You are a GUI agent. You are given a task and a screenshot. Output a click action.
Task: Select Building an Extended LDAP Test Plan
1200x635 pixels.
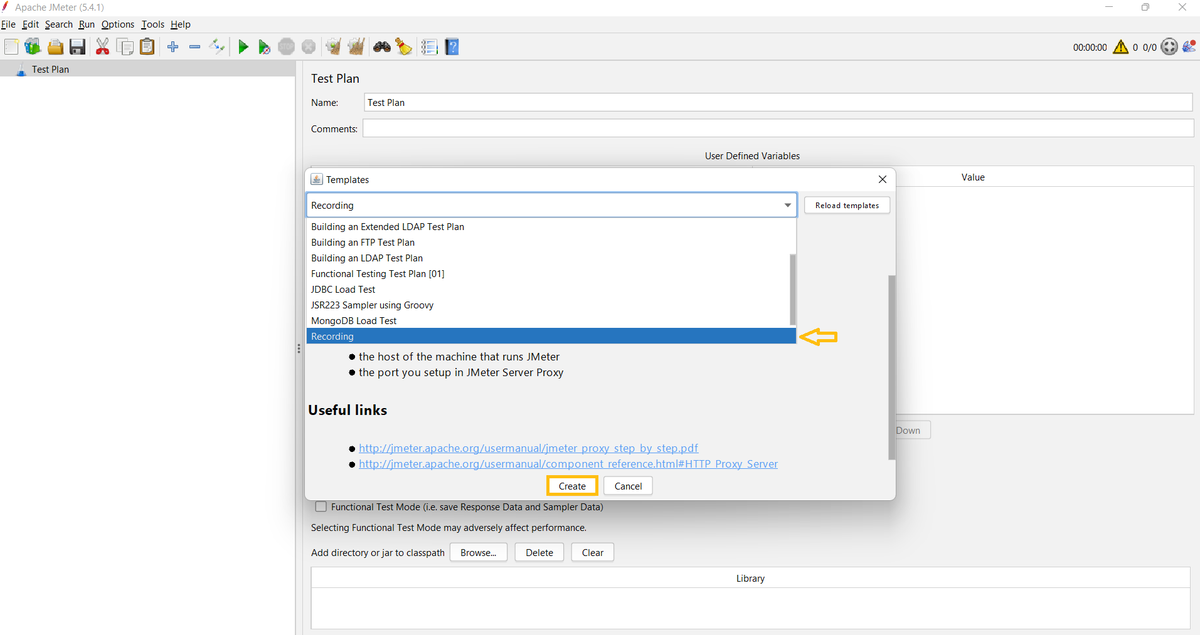tap(551, 227)
